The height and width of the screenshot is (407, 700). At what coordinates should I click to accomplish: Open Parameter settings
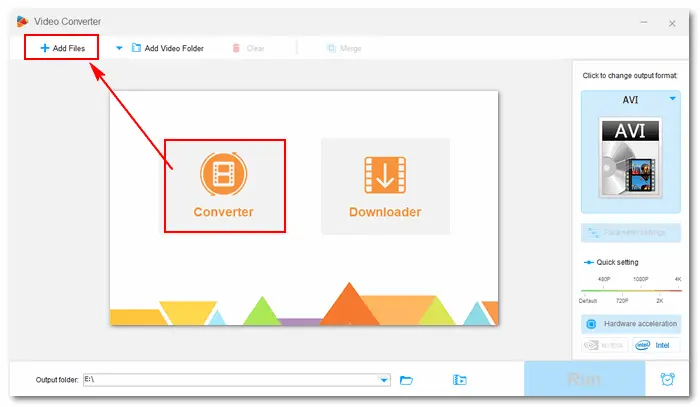[x=630, y=233]
